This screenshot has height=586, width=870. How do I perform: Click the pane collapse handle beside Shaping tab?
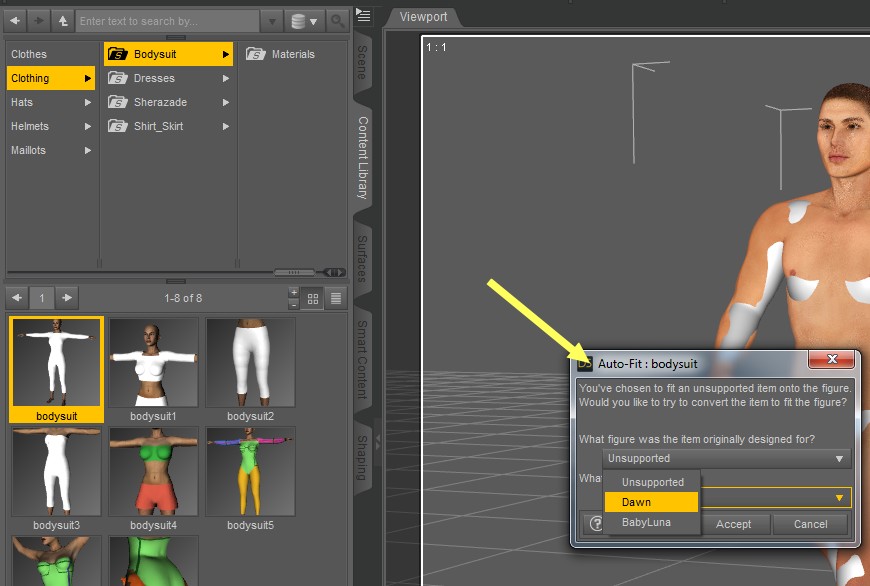[x=378, y=442]
